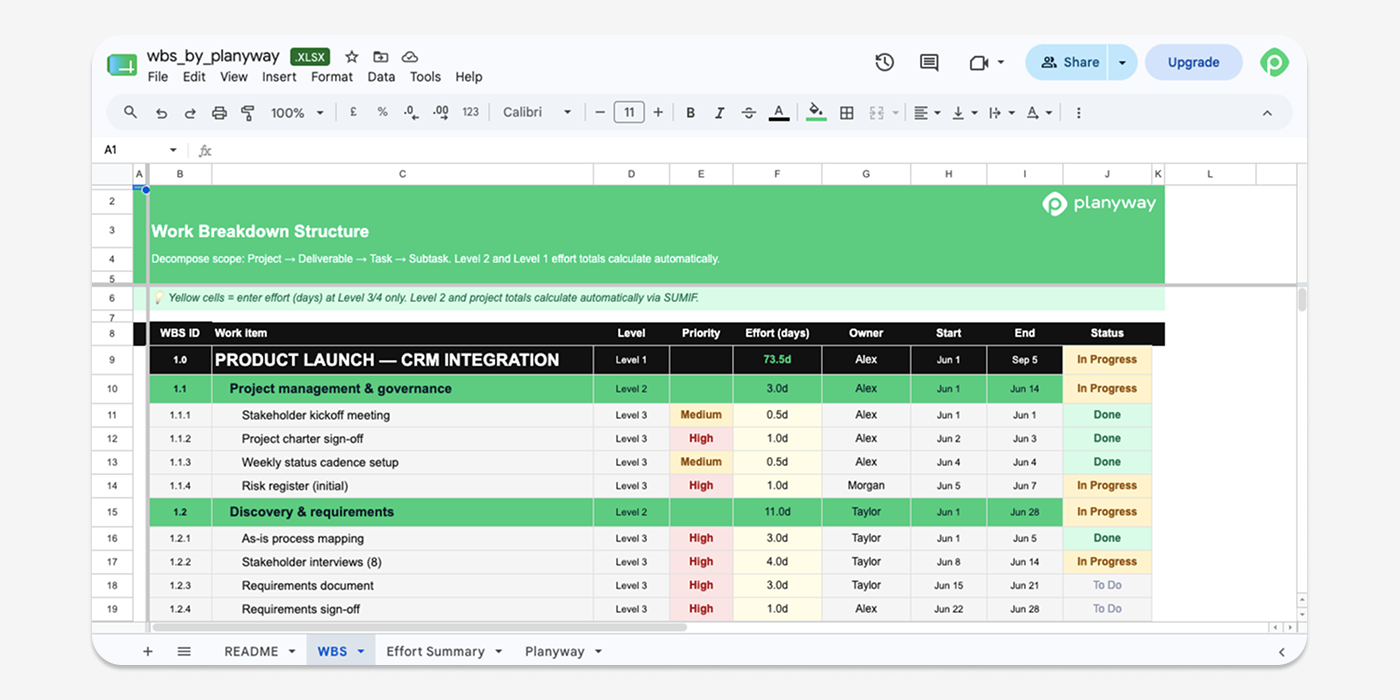Move the file with folder icon
This screenshot has width=1400, height=700.
pyautogui.click(x=381, y=57)
